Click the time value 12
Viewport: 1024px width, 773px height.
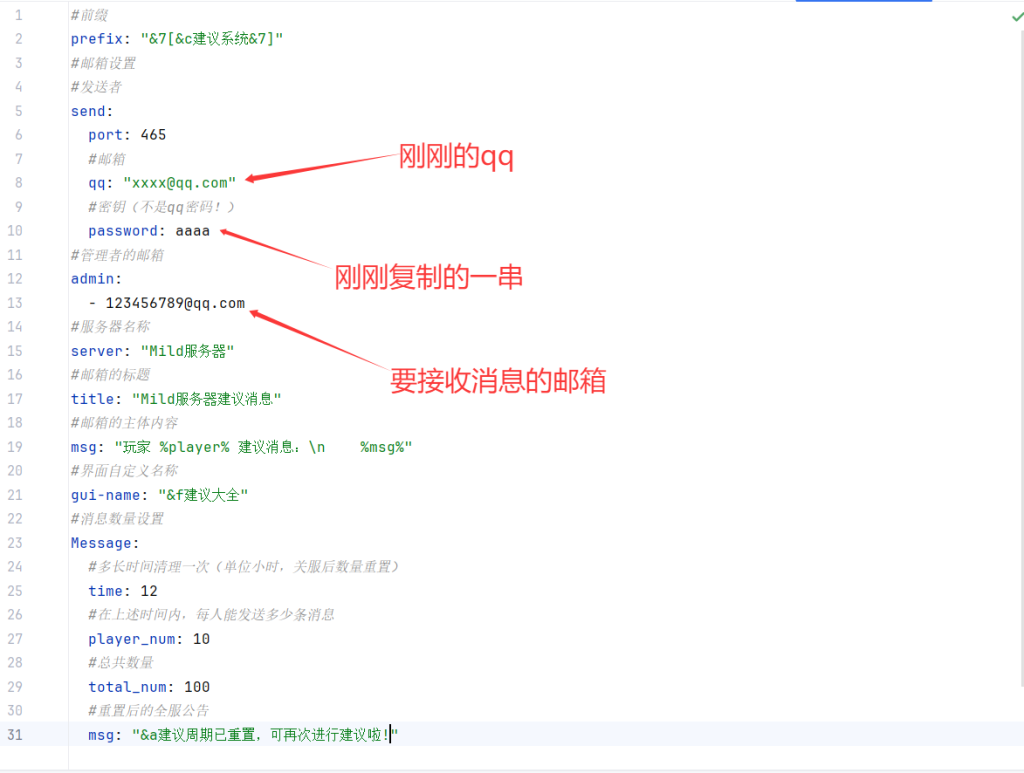click(x=149, y=591)
